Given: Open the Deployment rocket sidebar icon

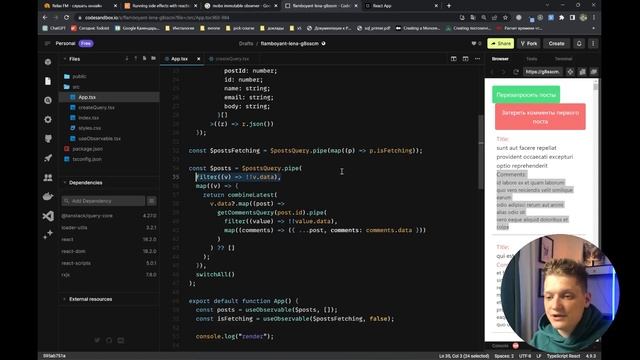Looking at the screenshot, I should (48, 158).
